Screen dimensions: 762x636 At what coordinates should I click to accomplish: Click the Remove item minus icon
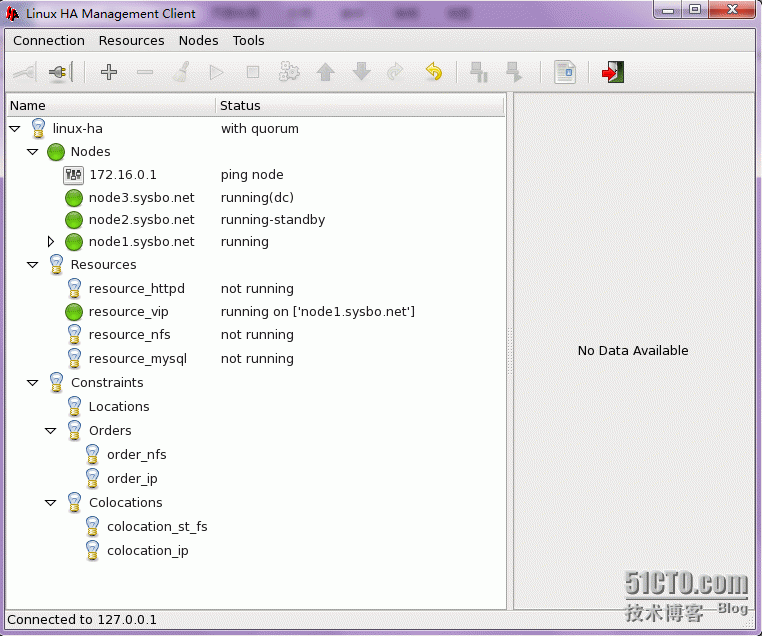click(x=145, y=73)
